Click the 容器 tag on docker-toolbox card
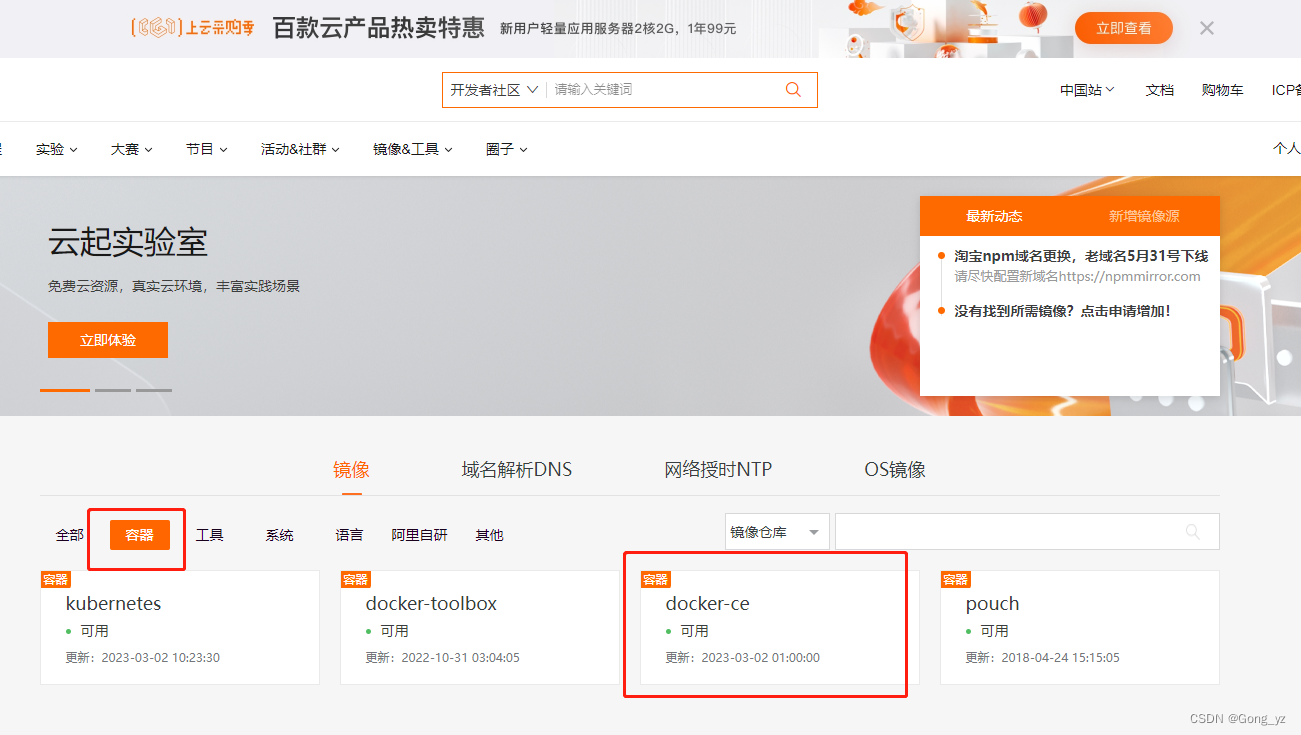The image size is (1301, 735). [x=356, y=579]
